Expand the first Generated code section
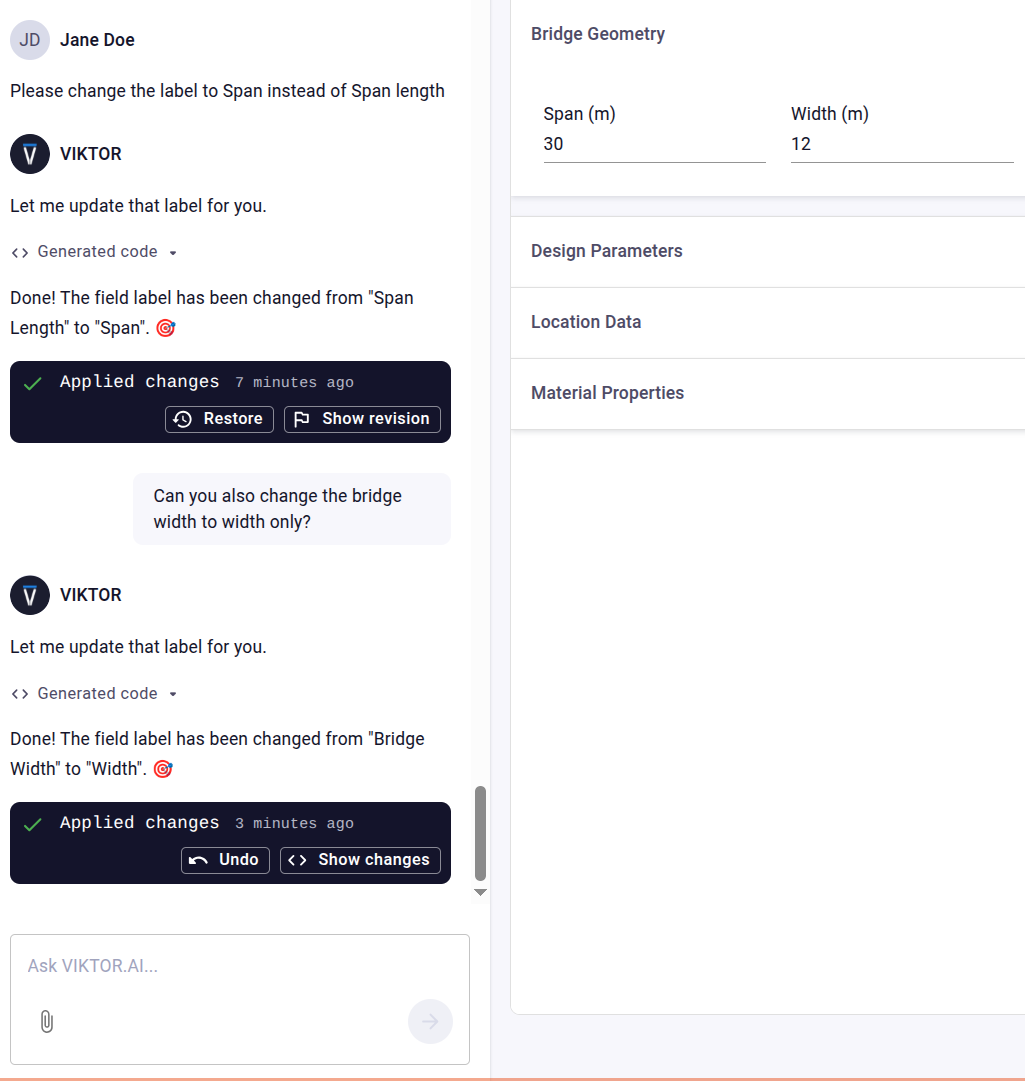This screenshot has width=1025, height=1081. 95,252
